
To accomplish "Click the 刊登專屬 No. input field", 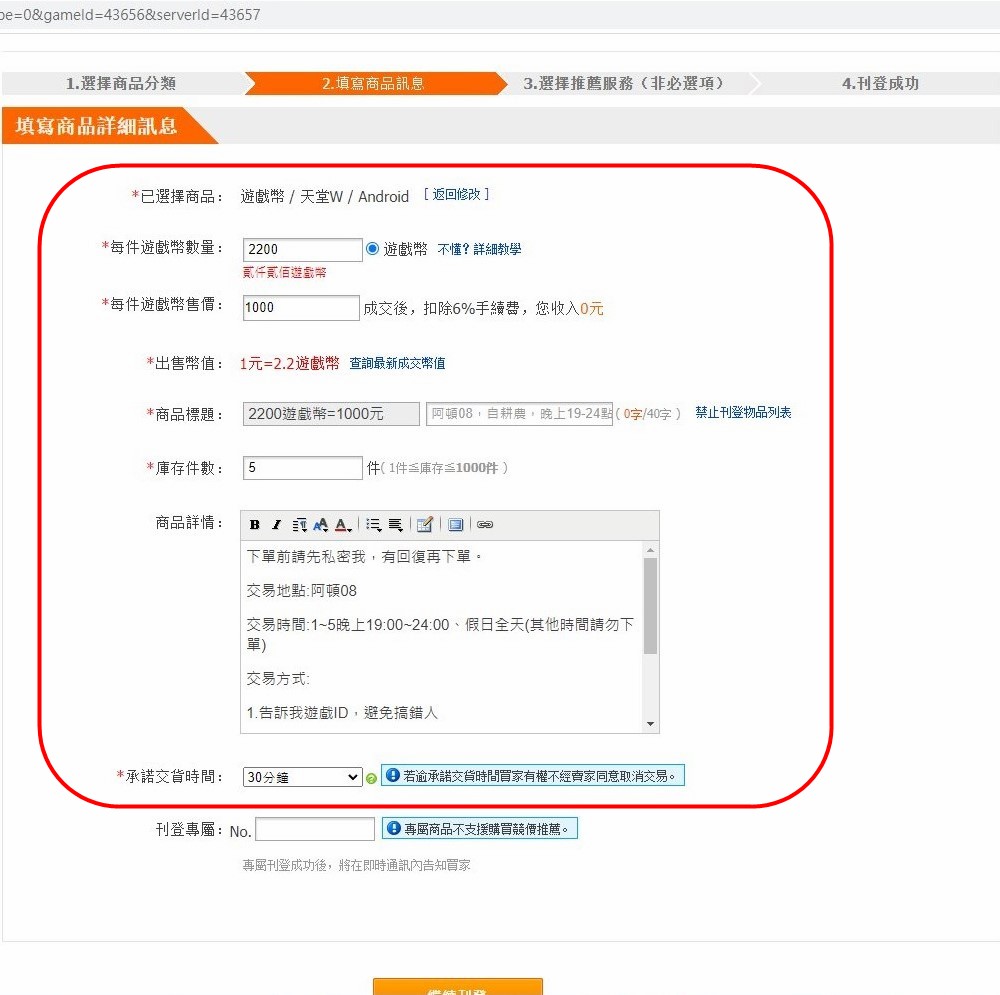I will (315, 830).
